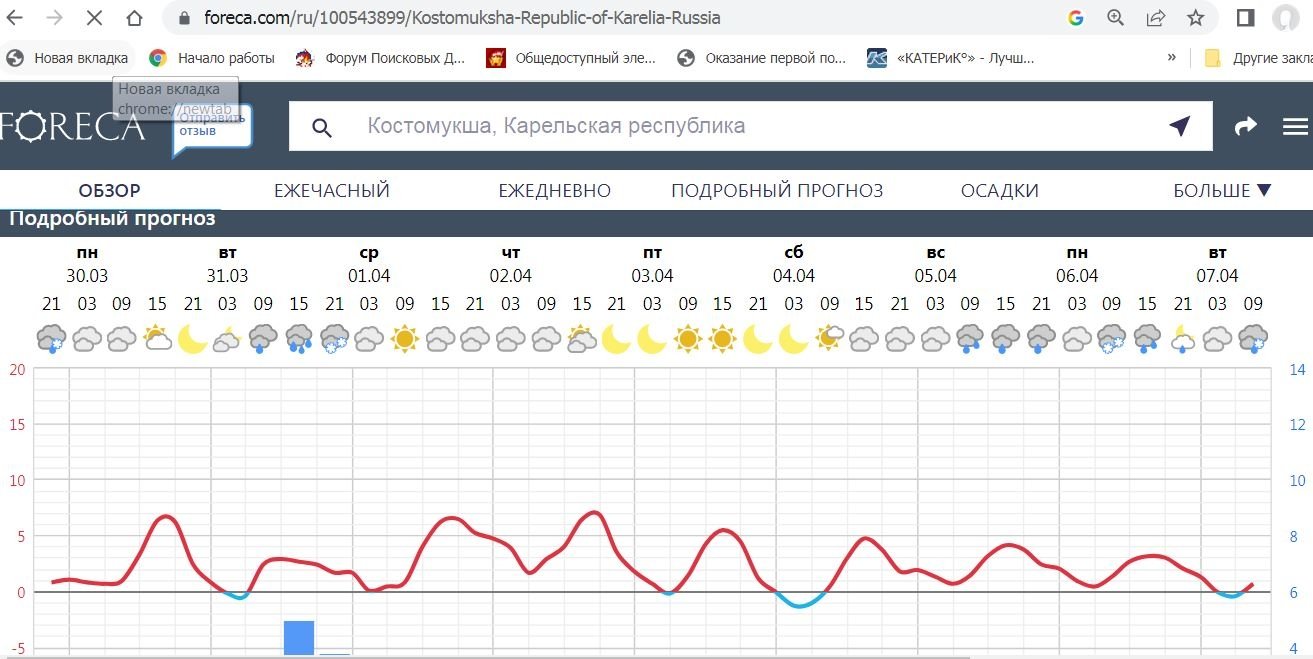Click the geolocation arrow in search bar
This screenshot has width=1313, height=659.
click(x=1180, y=126)
